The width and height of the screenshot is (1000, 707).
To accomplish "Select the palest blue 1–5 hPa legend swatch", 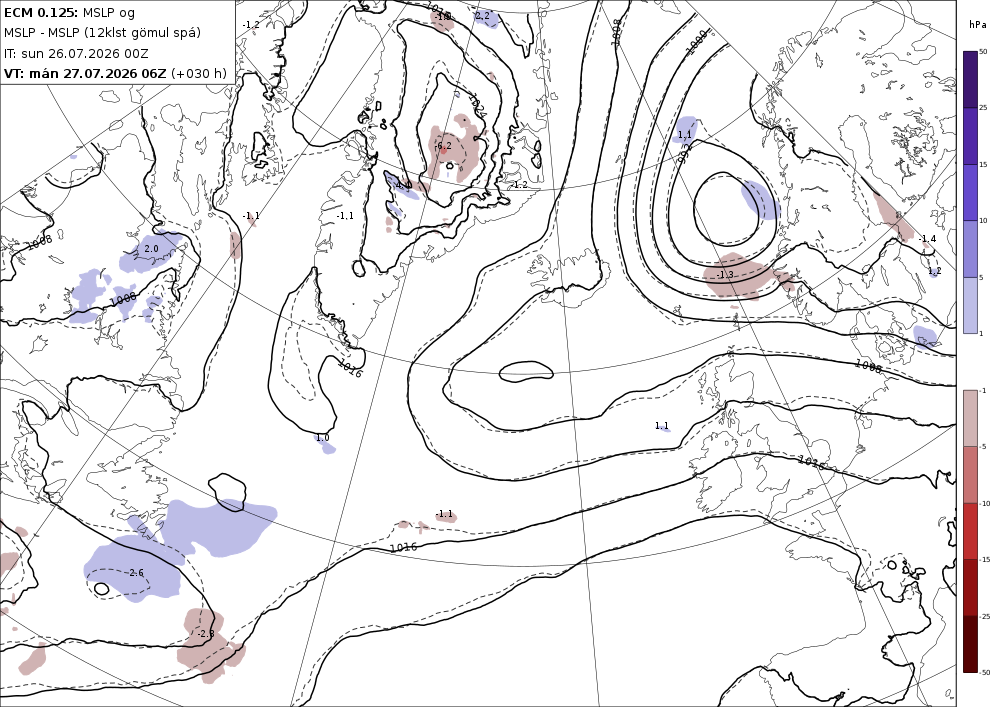I will [970, 305].
